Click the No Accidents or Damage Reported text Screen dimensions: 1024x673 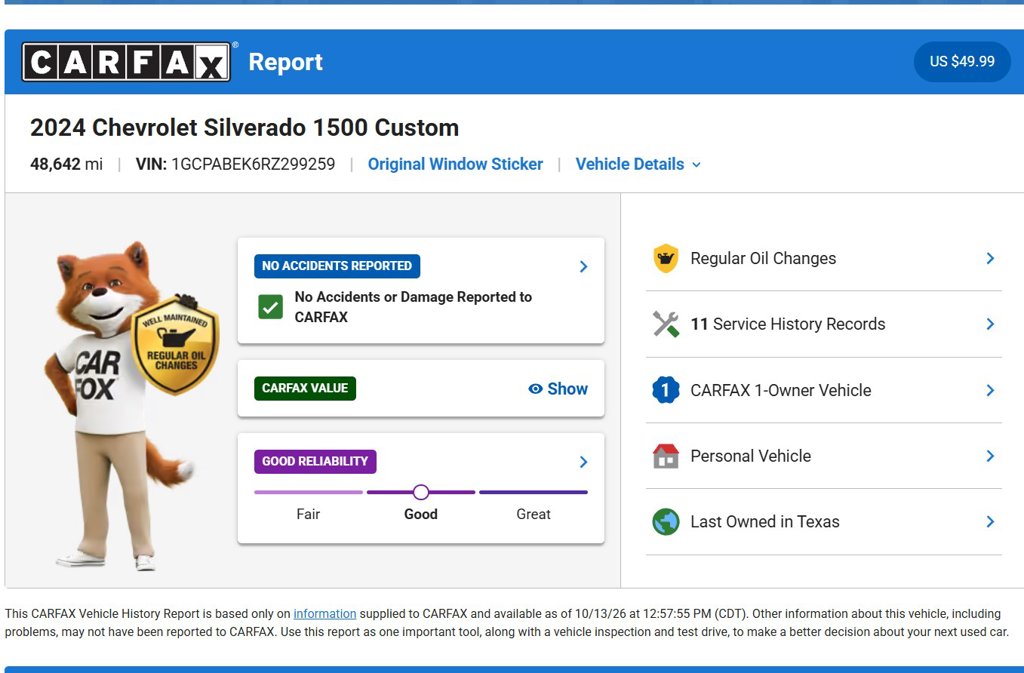tap(413, 307)
